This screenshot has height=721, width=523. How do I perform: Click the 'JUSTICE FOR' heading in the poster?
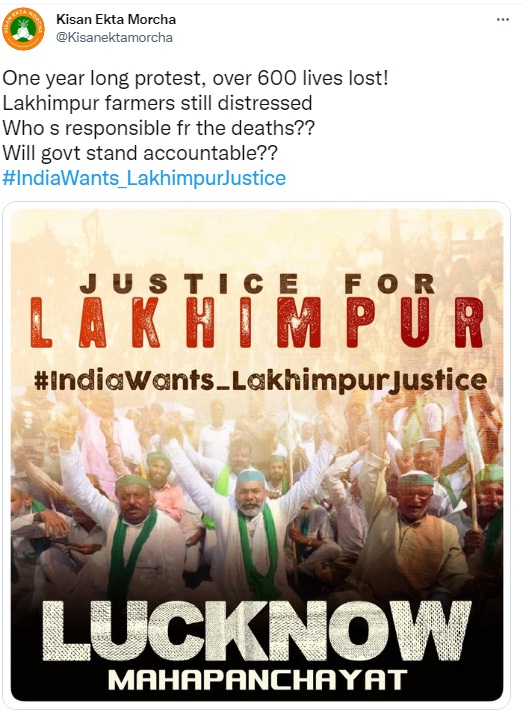258,283
